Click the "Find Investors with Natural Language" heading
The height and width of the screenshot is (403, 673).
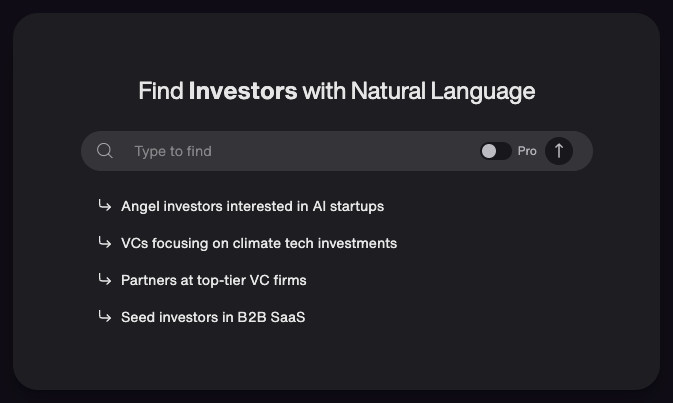click(336, 91)
